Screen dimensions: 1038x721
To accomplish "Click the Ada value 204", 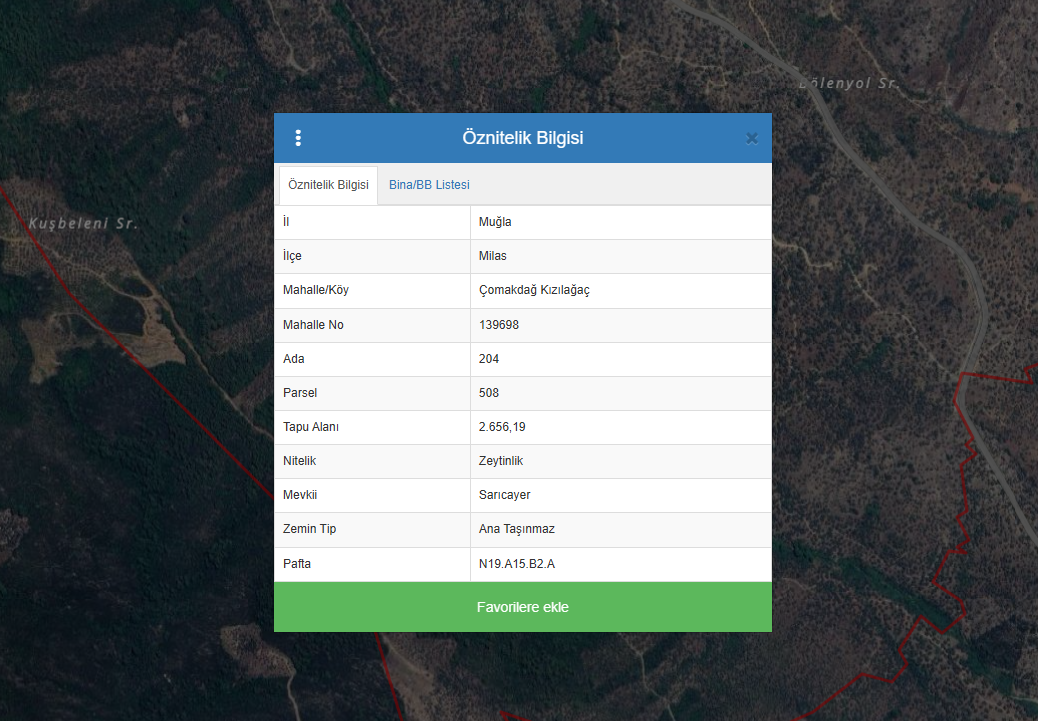I will (x=489, y=359).
